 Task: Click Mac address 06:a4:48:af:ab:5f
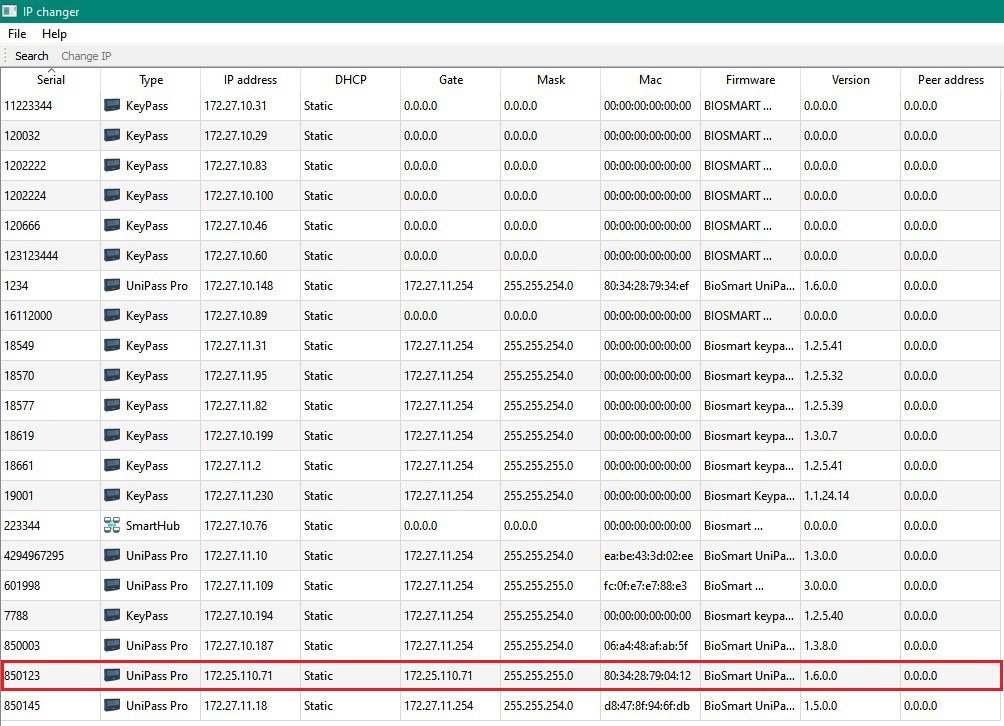tap(646, 645)
